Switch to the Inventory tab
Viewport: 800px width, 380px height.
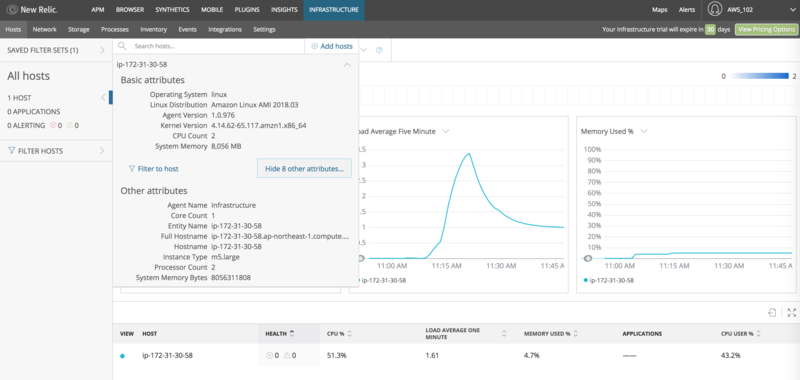click(154, 30)
